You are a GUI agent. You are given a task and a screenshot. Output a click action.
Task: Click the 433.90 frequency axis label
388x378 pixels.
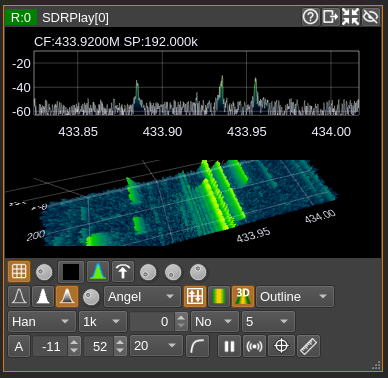point(162,132)
